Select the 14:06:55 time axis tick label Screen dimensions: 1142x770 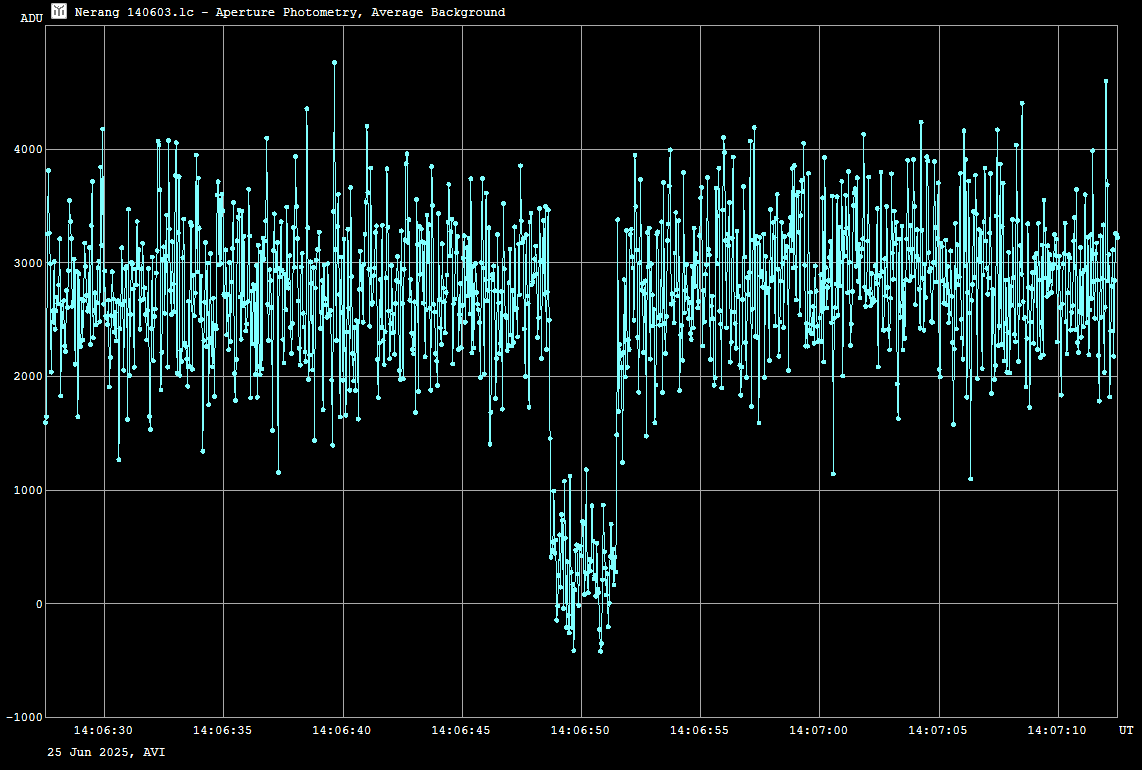[x=699, y=731]
